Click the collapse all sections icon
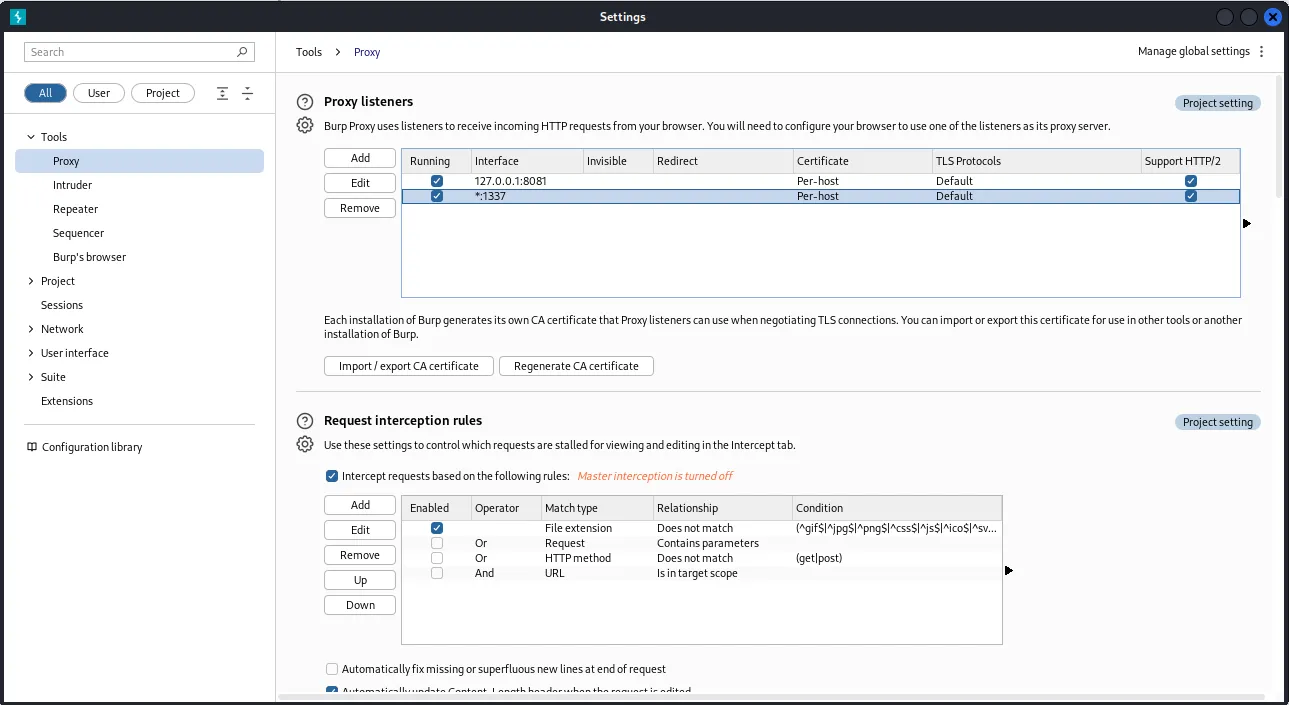The width and height of the screenshot is (1289, 705). [247, 93]
